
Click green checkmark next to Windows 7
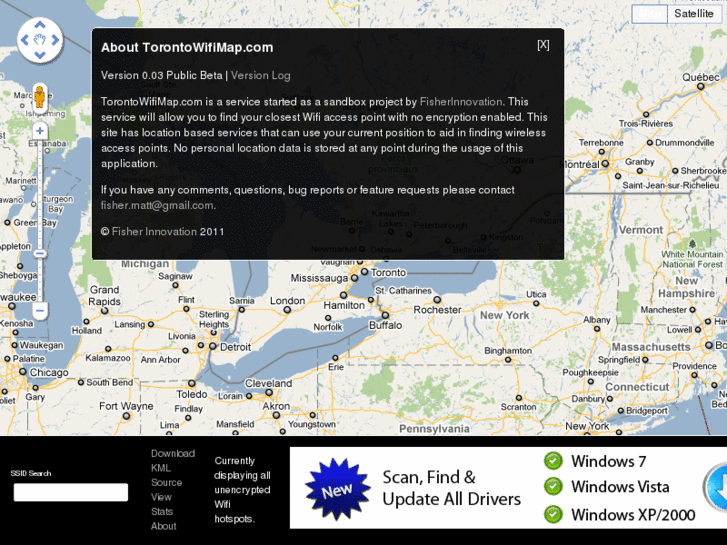point(553,461)
